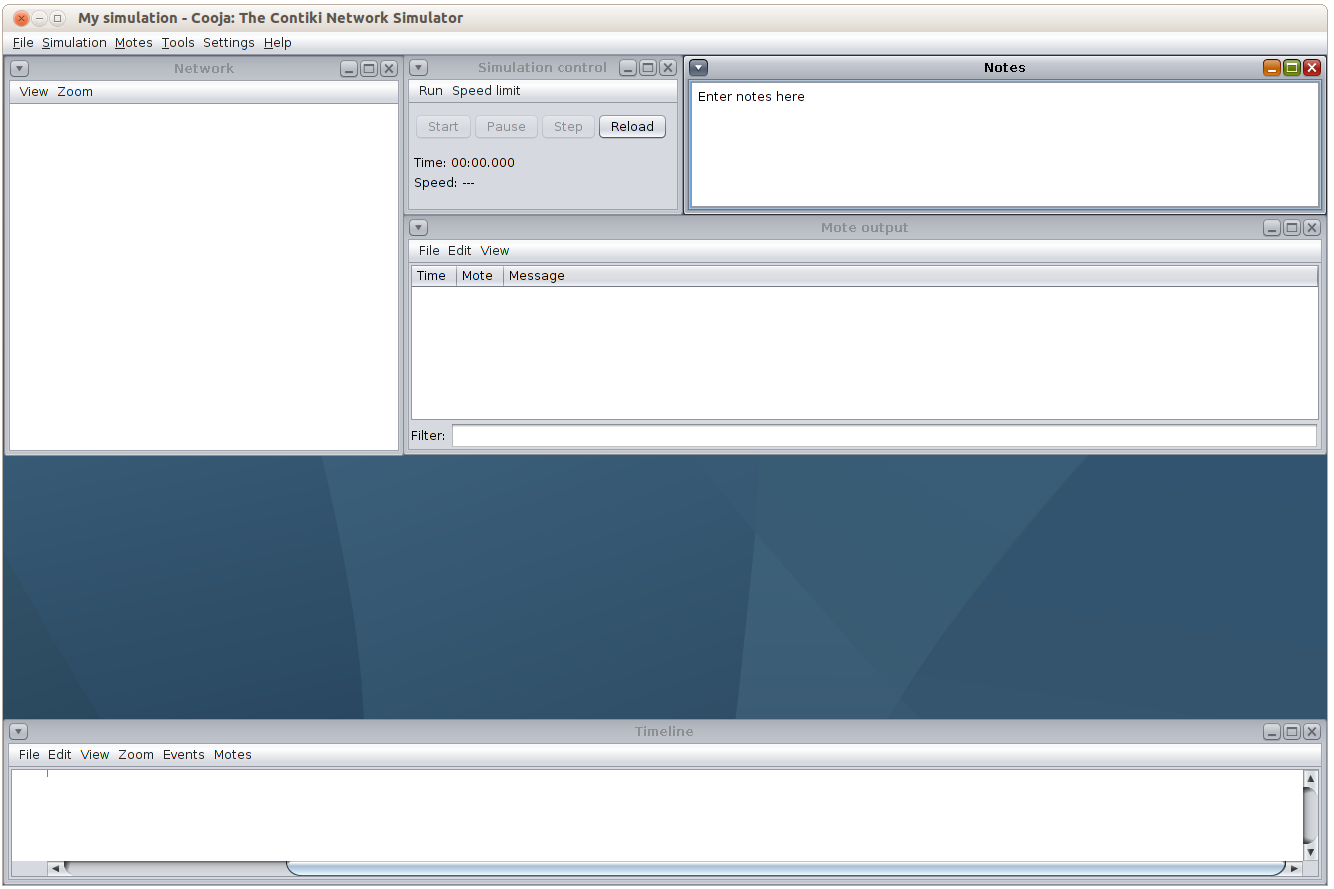
Task: Minimize the Mote output panel
Action: pyautogui.click(x=1272, y=228)
